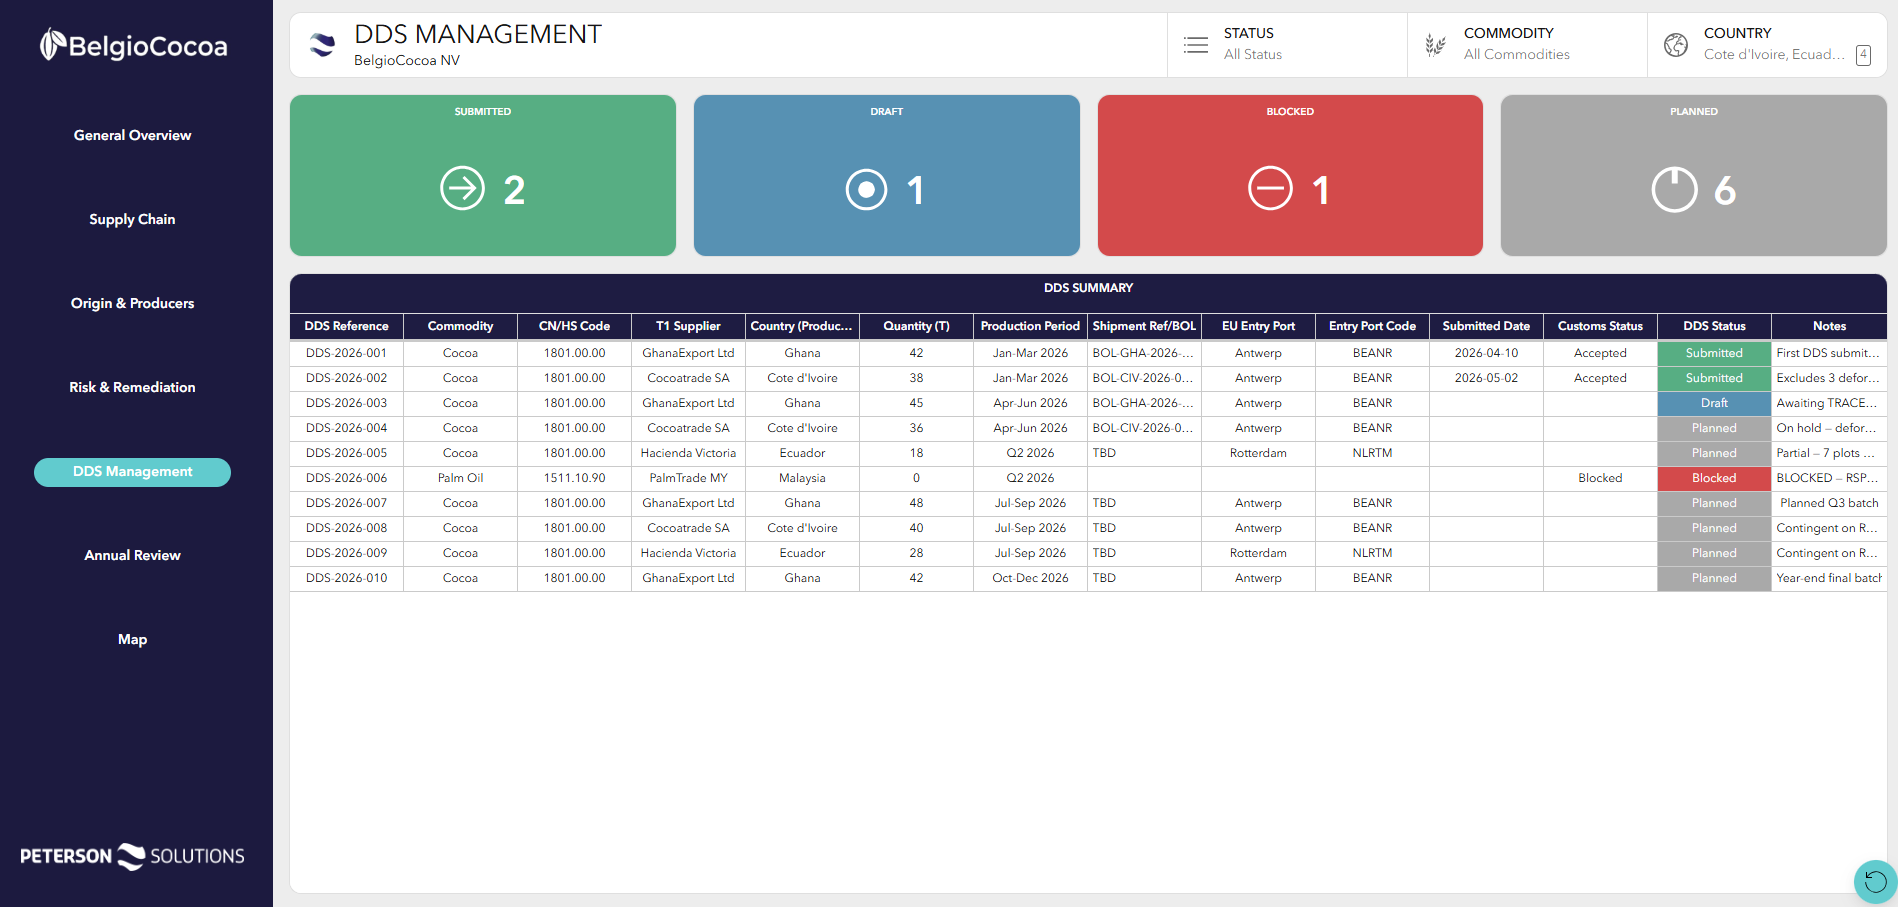Select the DDS Management menu item

coord(132,472)
